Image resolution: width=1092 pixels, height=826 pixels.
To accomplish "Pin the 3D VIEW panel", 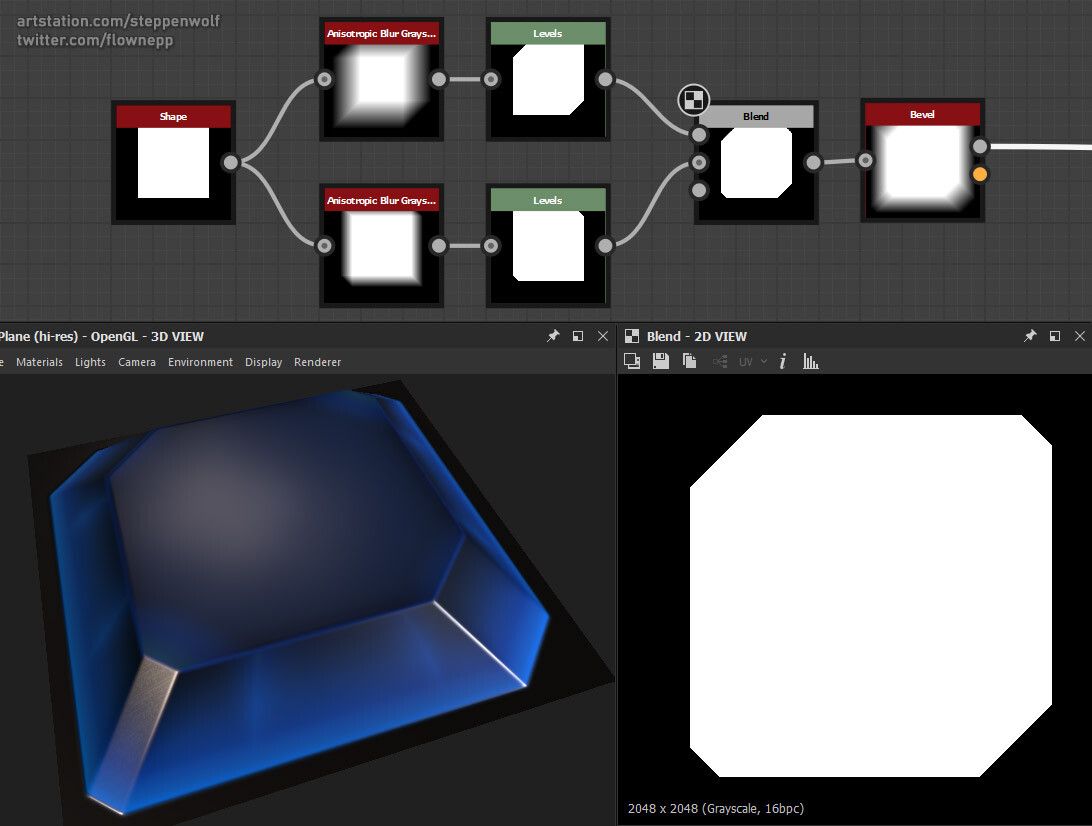I will (x=553, y=336).
